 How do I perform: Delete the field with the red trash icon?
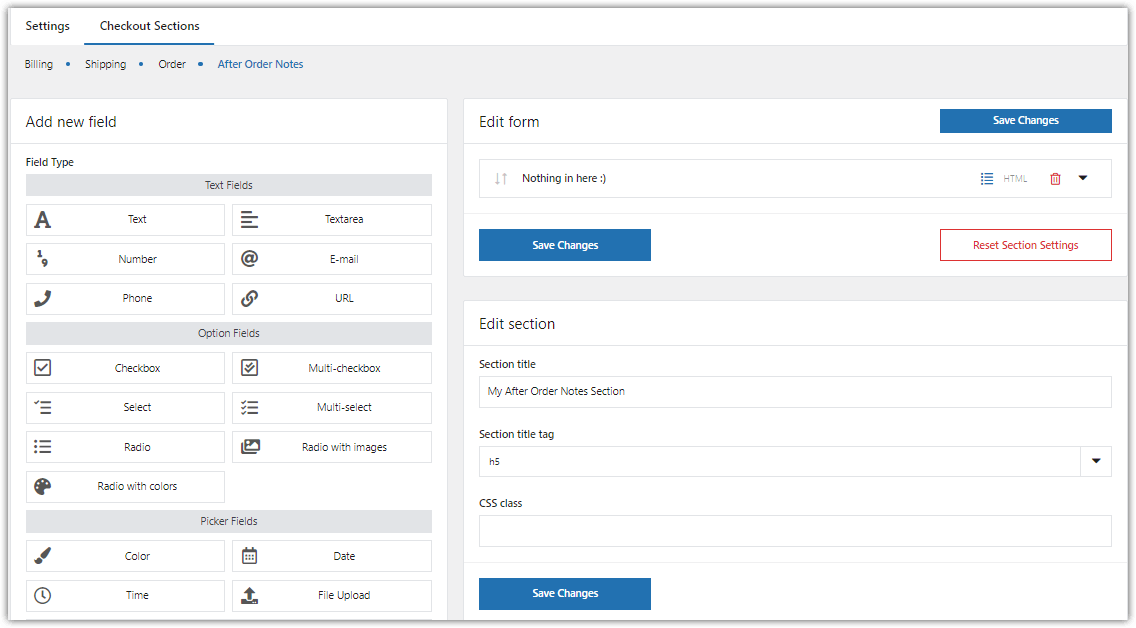1056,178
